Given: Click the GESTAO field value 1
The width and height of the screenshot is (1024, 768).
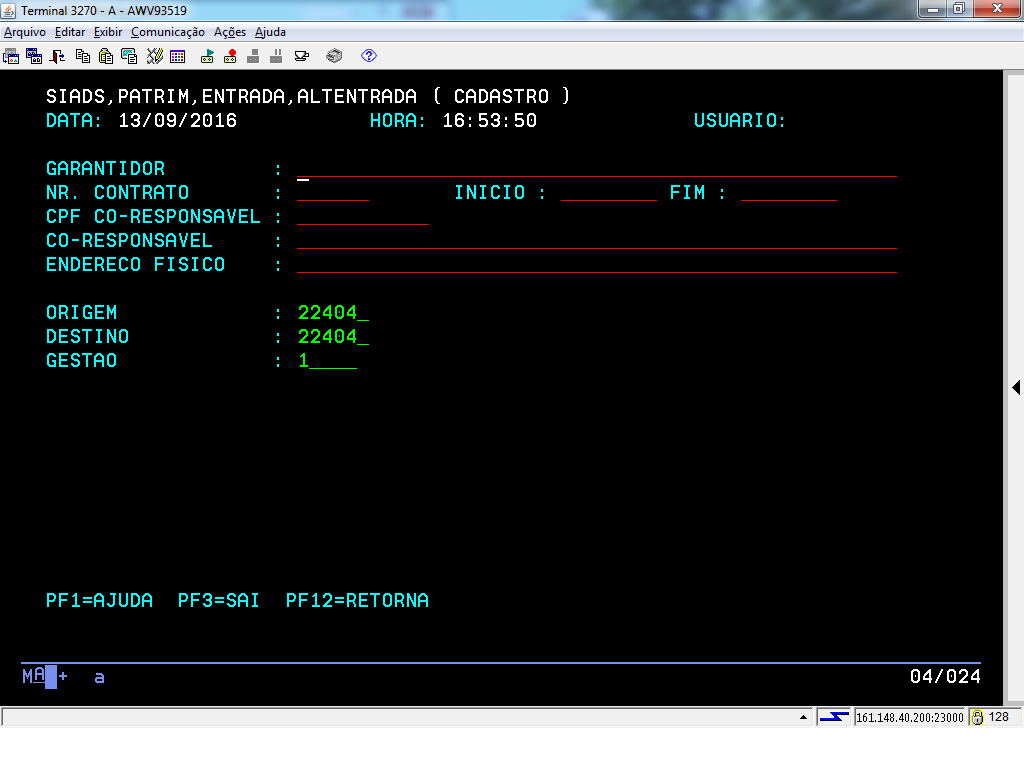Looking at the screenshot, I should [328, 361].
